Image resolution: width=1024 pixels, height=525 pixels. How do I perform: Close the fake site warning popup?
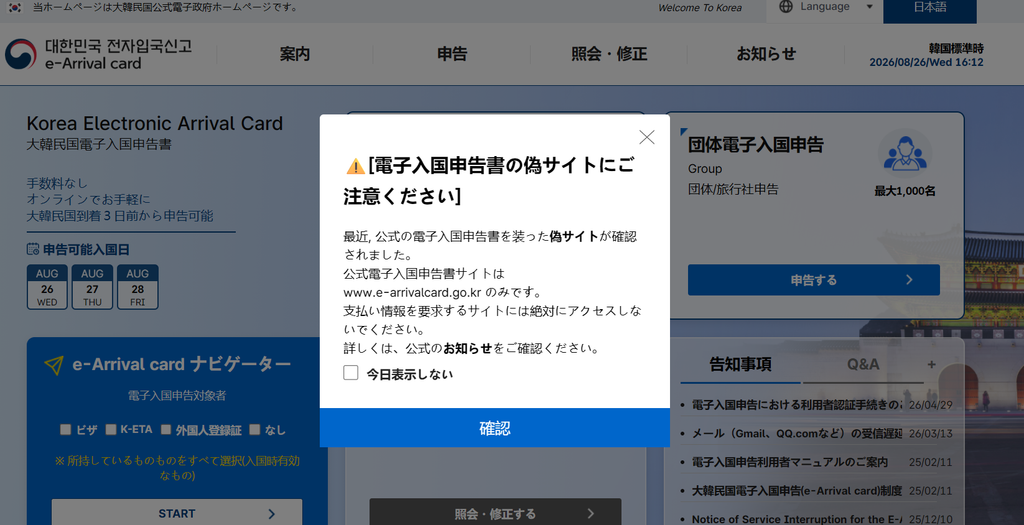click(x=647, y=137)
